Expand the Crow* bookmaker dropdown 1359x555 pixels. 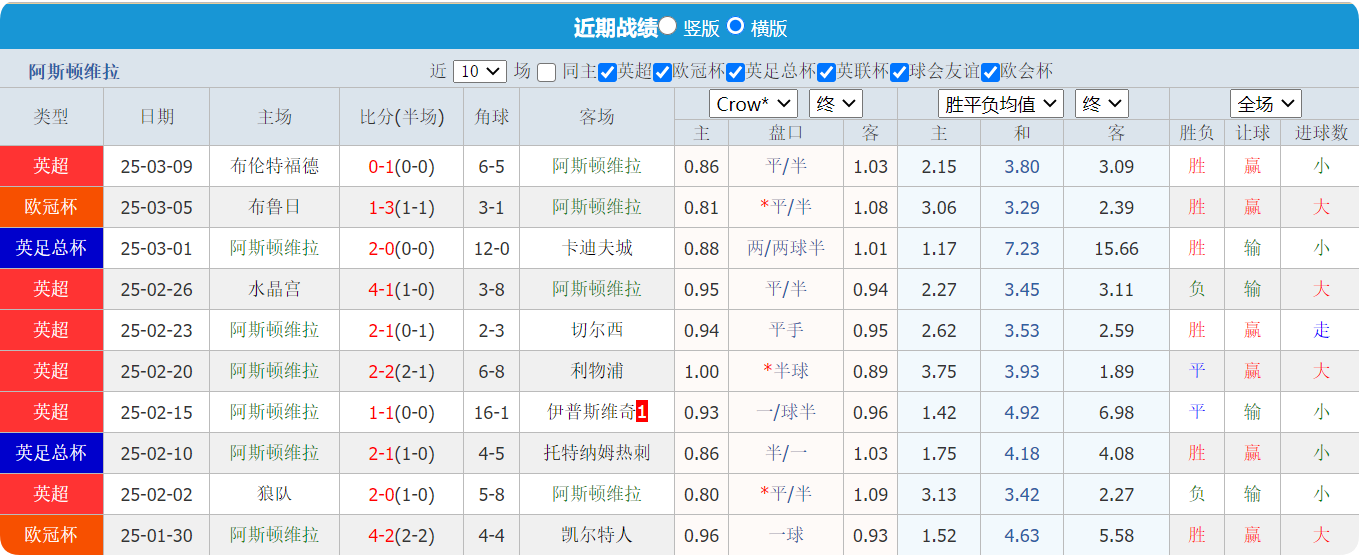[753, 104]
